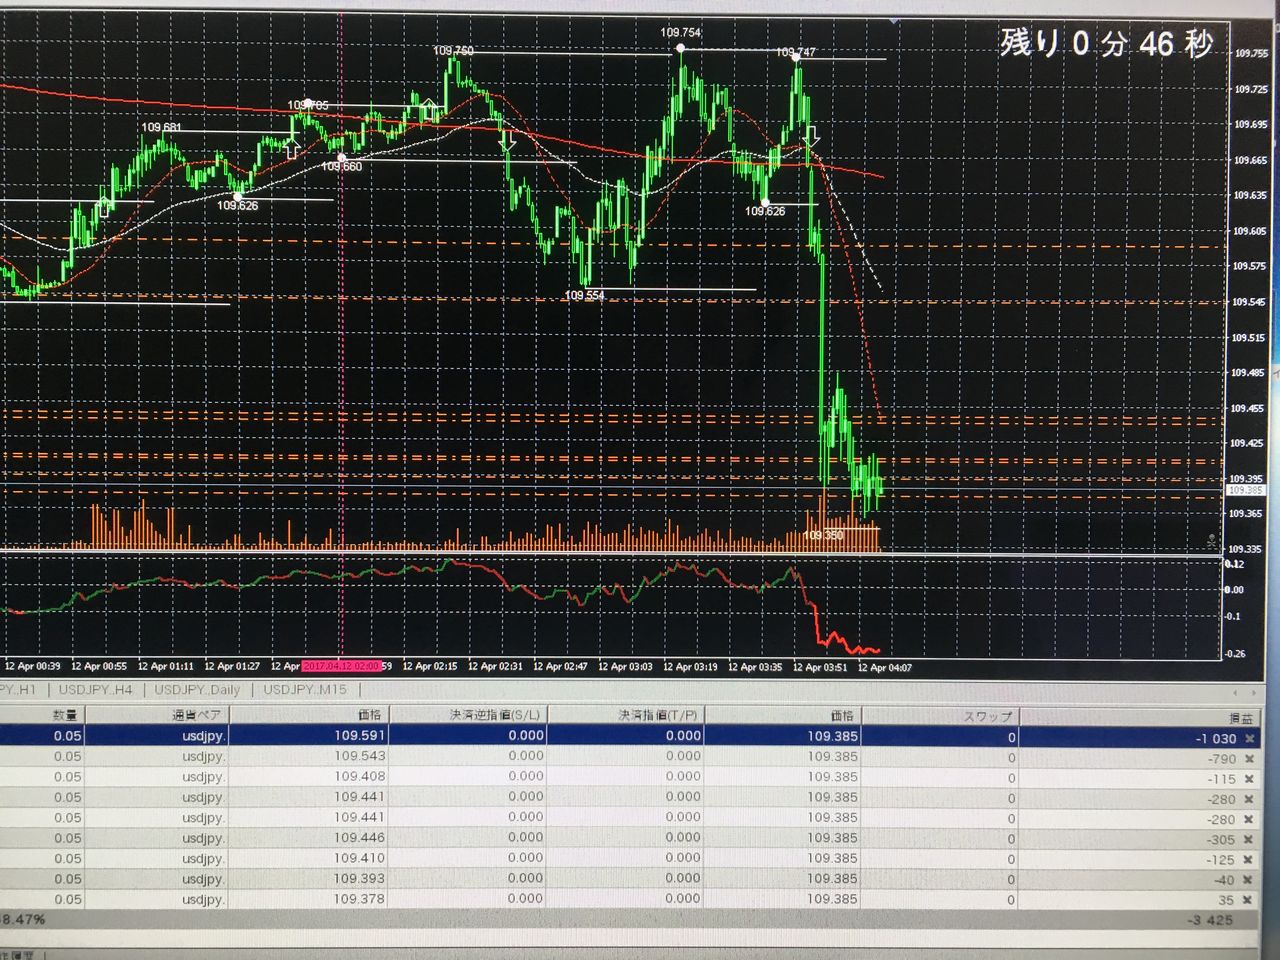Click the down arrow signal after 109.750 peak

tap(507, 140)
